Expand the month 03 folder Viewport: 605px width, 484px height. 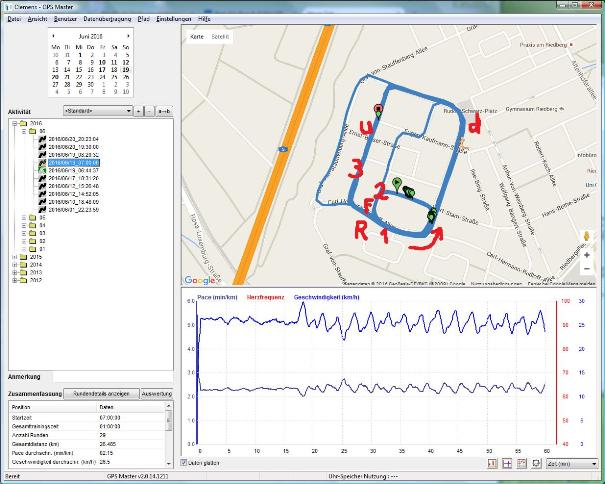pyautogui.click(x=24, y=233)
